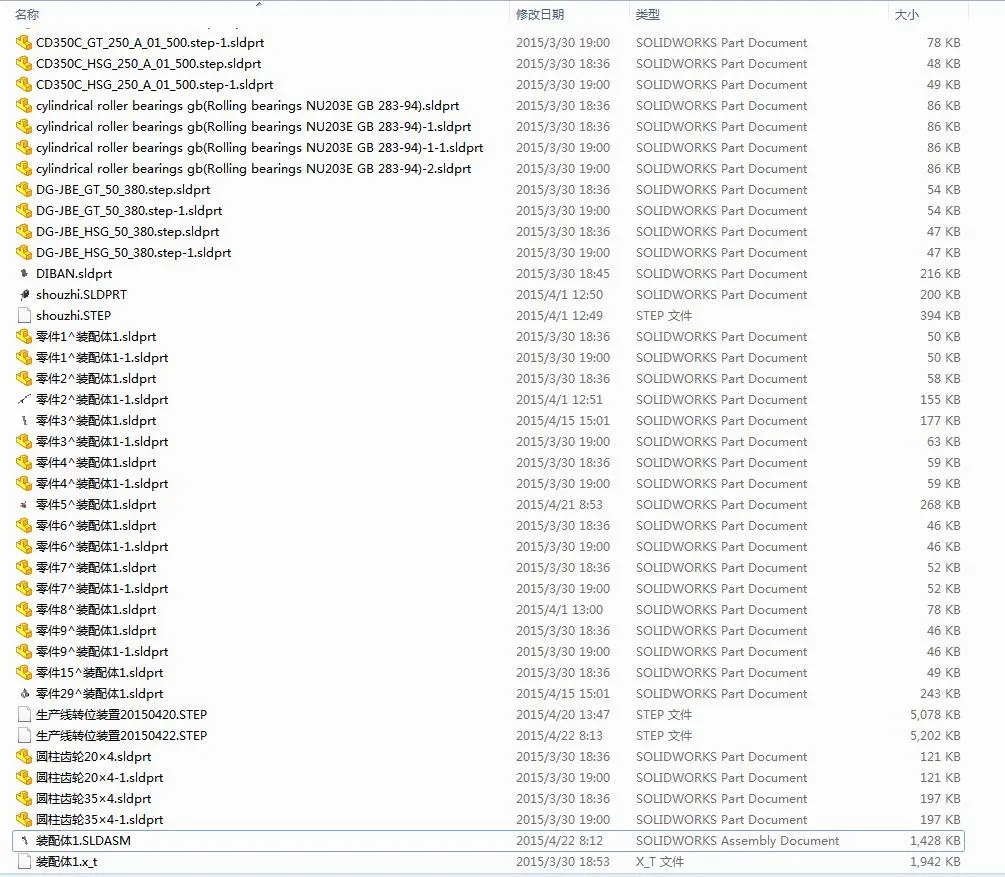Click the part icon of 零件8^装配体1.sldprt
The width and height of the screenshot is (1005, 877).
[x=24, y=610]
